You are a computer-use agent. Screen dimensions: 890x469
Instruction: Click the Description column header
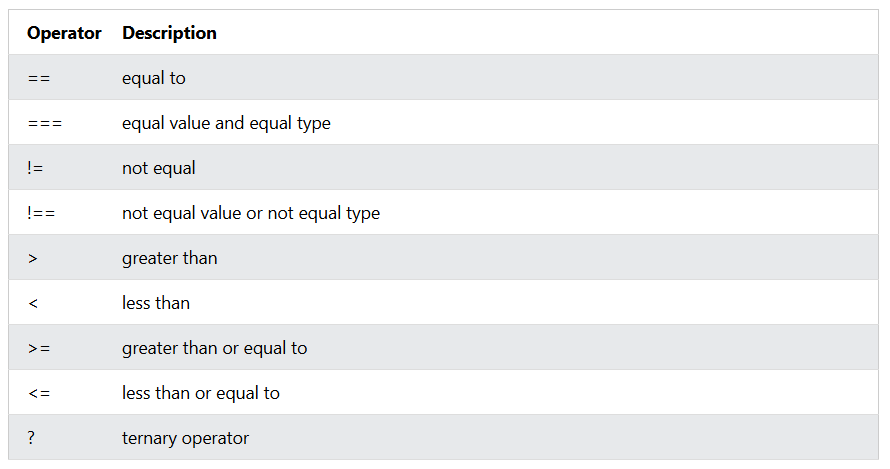tap(169, 33)
